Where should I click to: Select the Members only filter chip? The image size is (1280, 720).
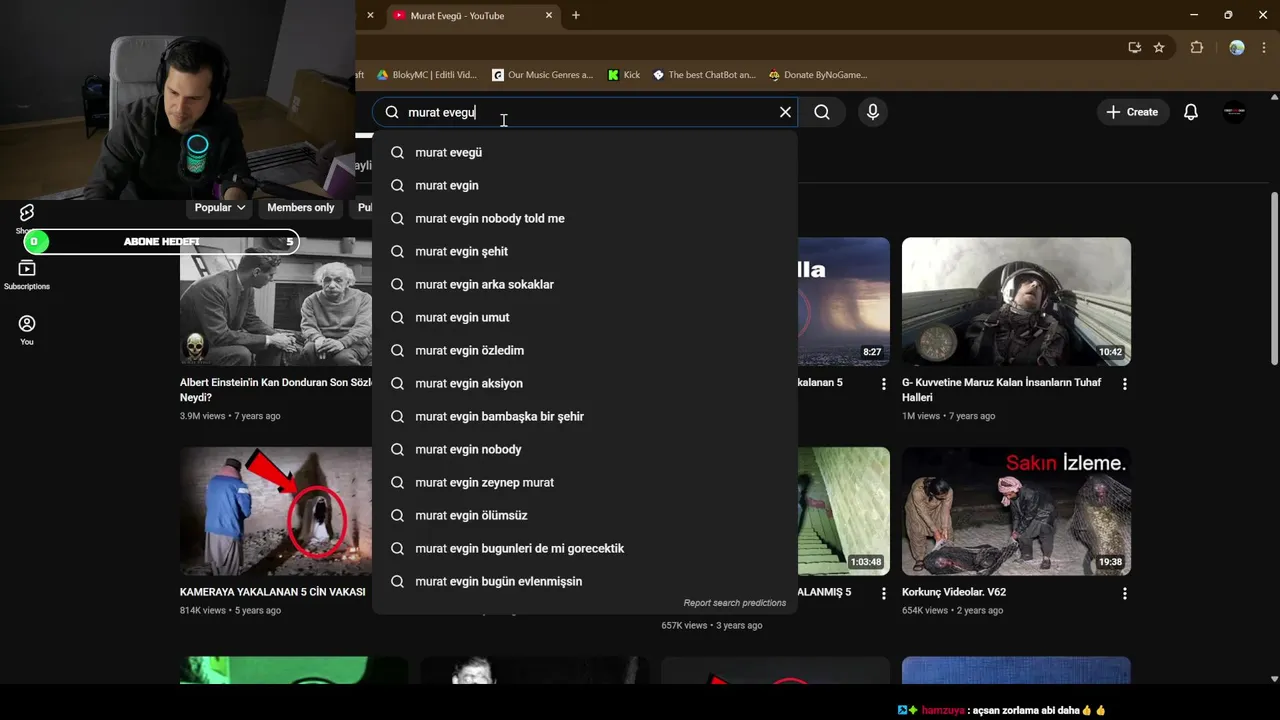tap(300, 207)
